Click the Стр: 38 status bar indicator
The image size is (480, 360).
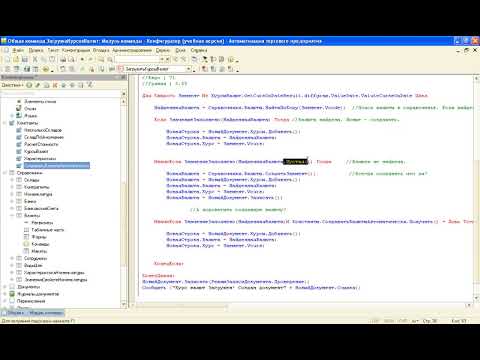[430, 321]
